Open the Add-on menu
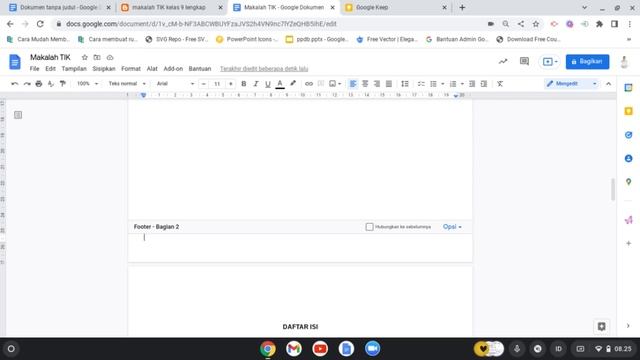The height and width of the screenshot is (360, 640). click(x=173, y=69)
